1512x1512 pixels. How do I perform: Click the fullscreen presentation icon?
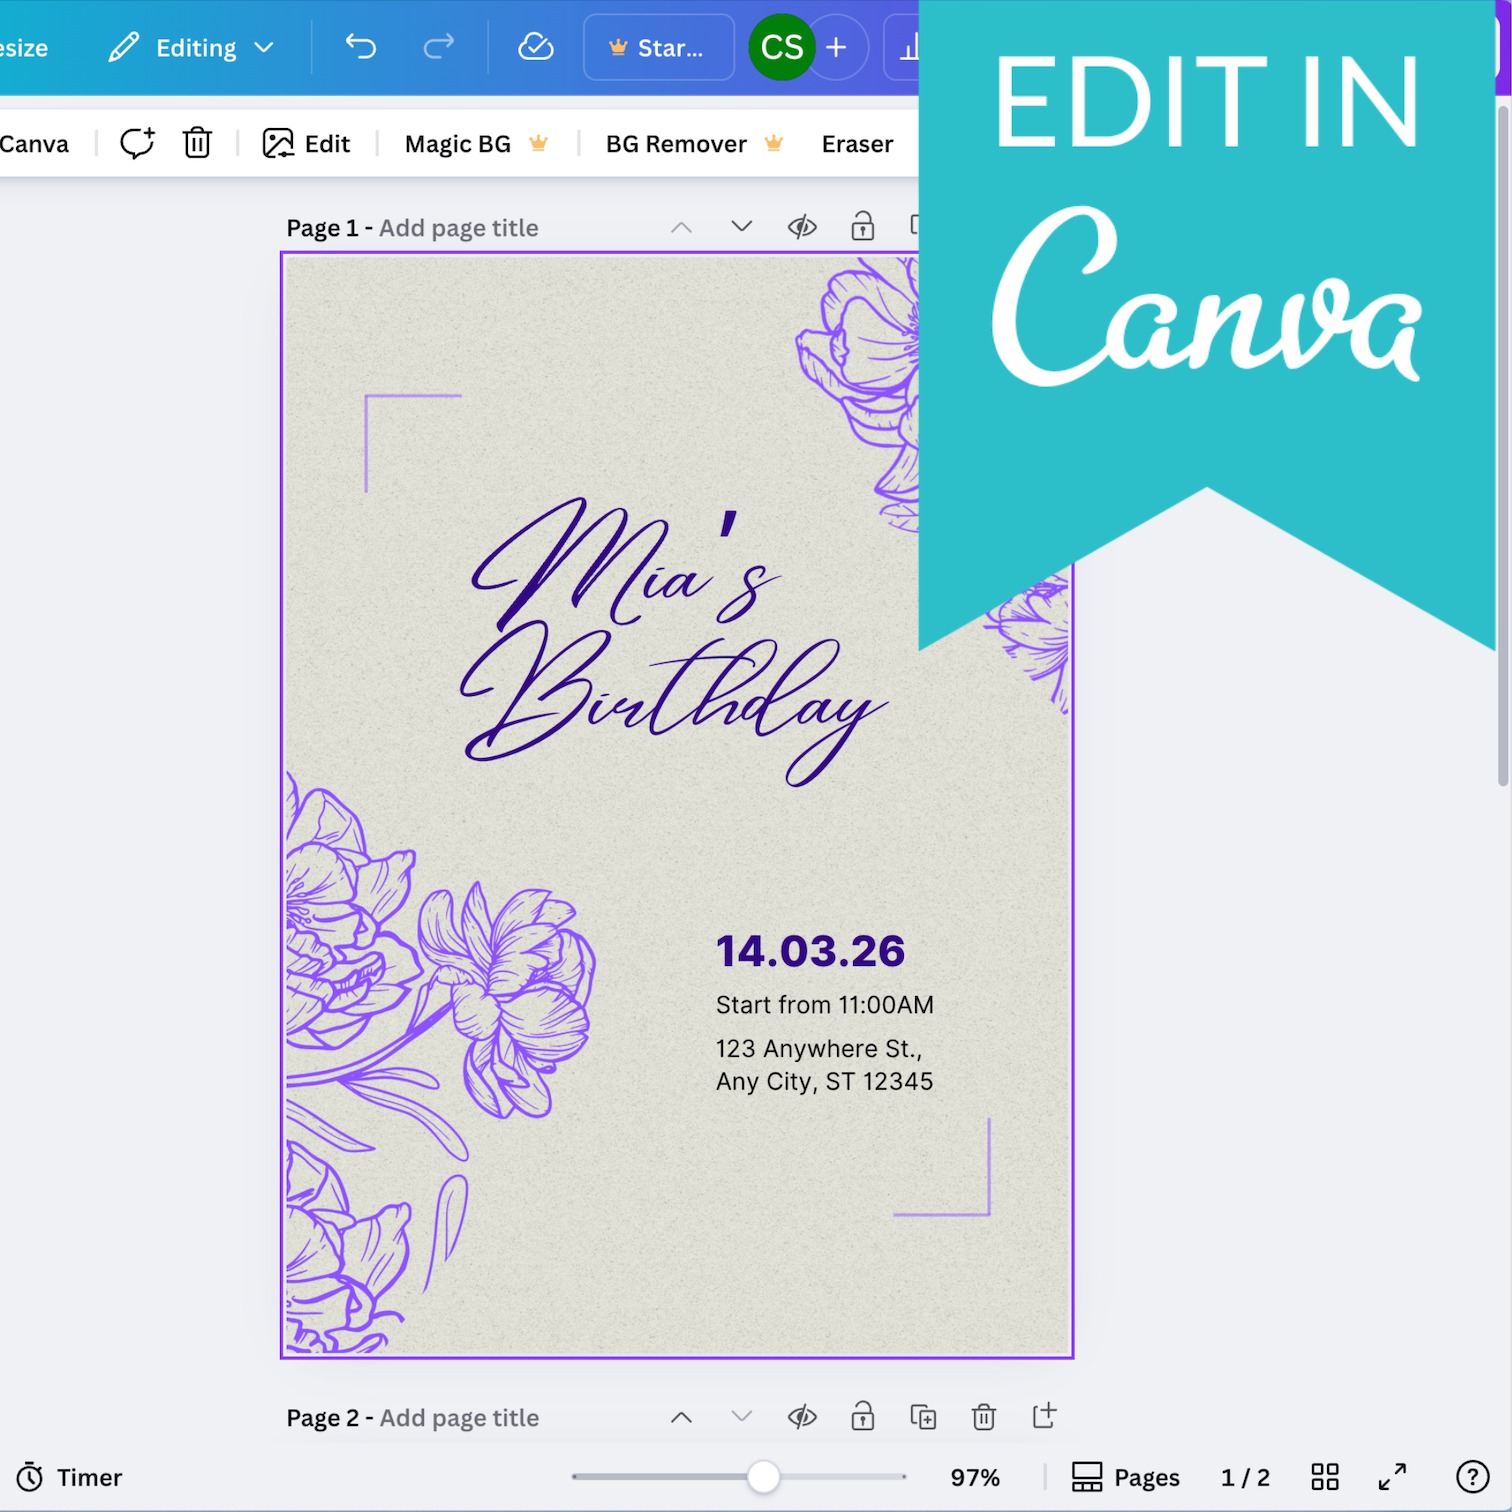[1391, 1476]
